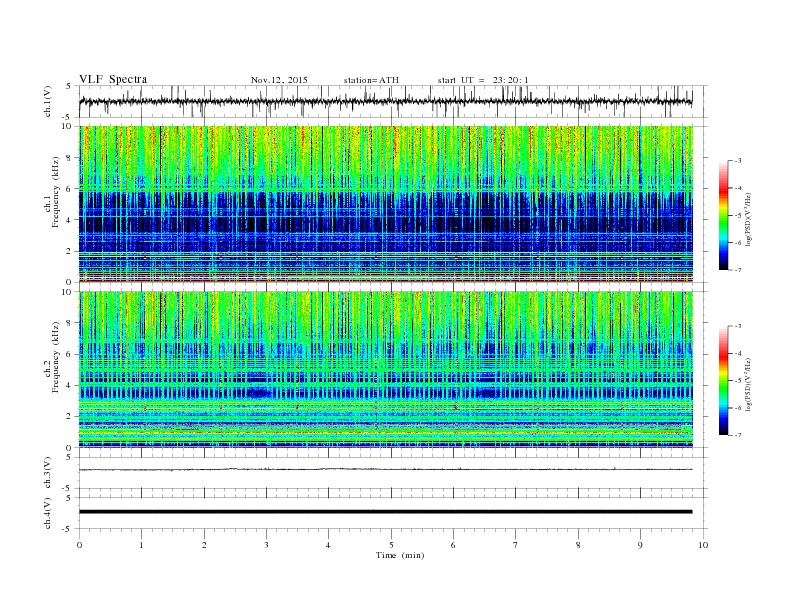Click the "ch.1(V)" waveform axis label

tap(48, 101)
